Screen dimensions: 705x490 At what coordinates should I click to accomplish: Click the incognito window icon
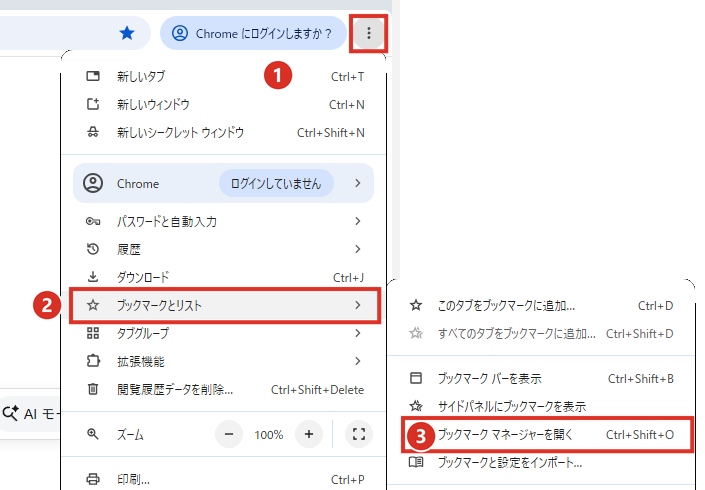[93, 132]
